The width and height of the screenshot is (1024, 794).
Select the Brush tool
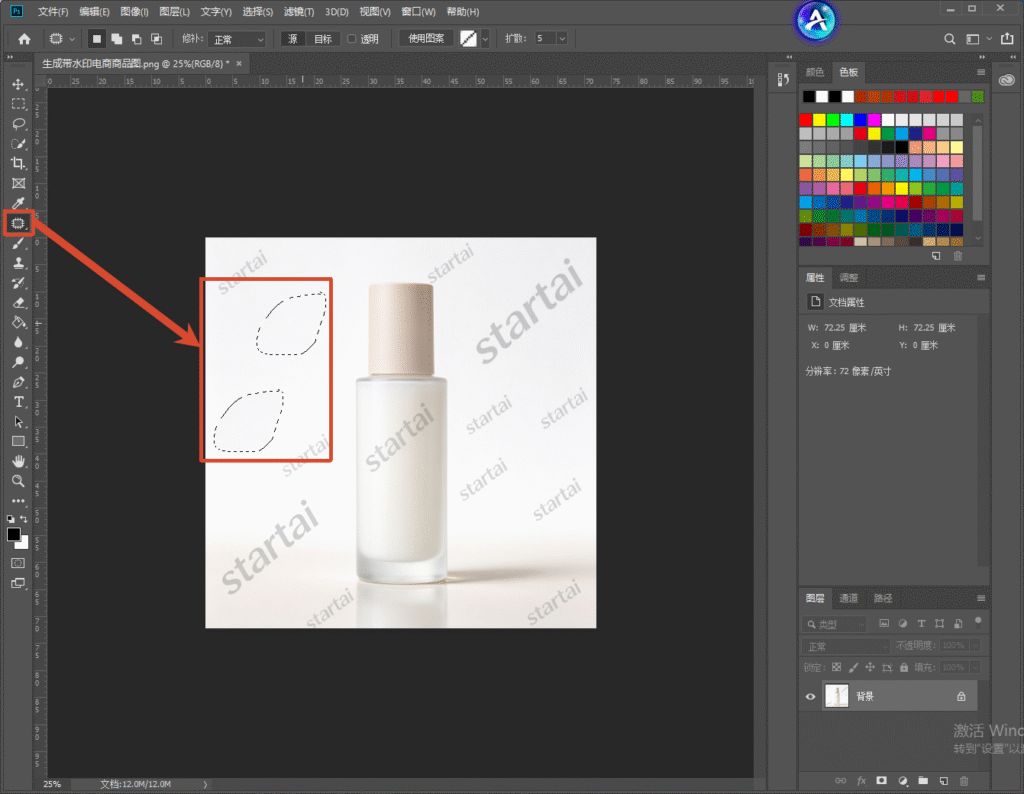pos(18,243)
